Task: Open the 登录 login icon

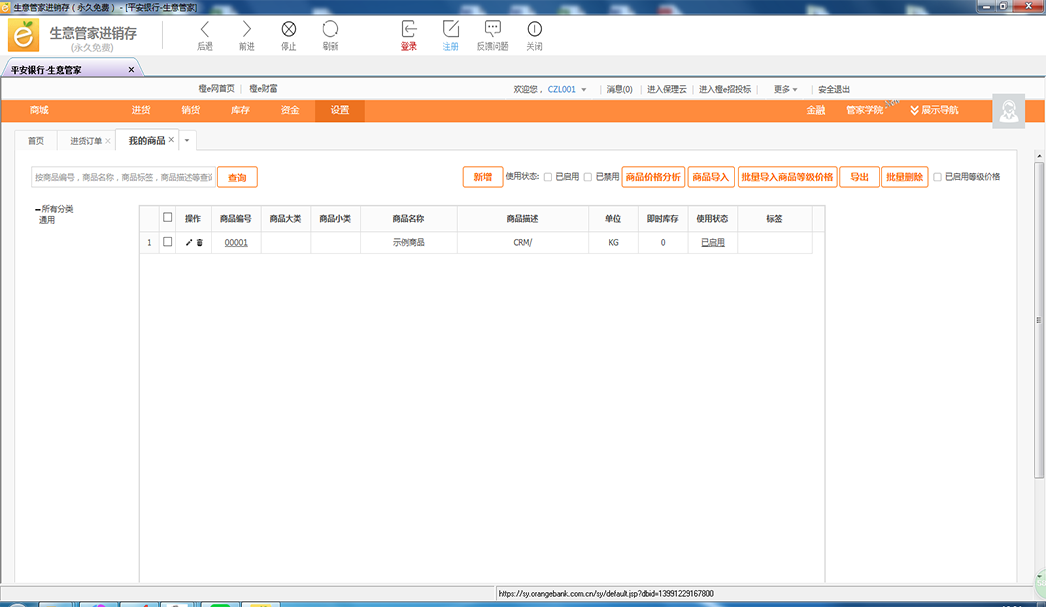Action: click(409, 30)
